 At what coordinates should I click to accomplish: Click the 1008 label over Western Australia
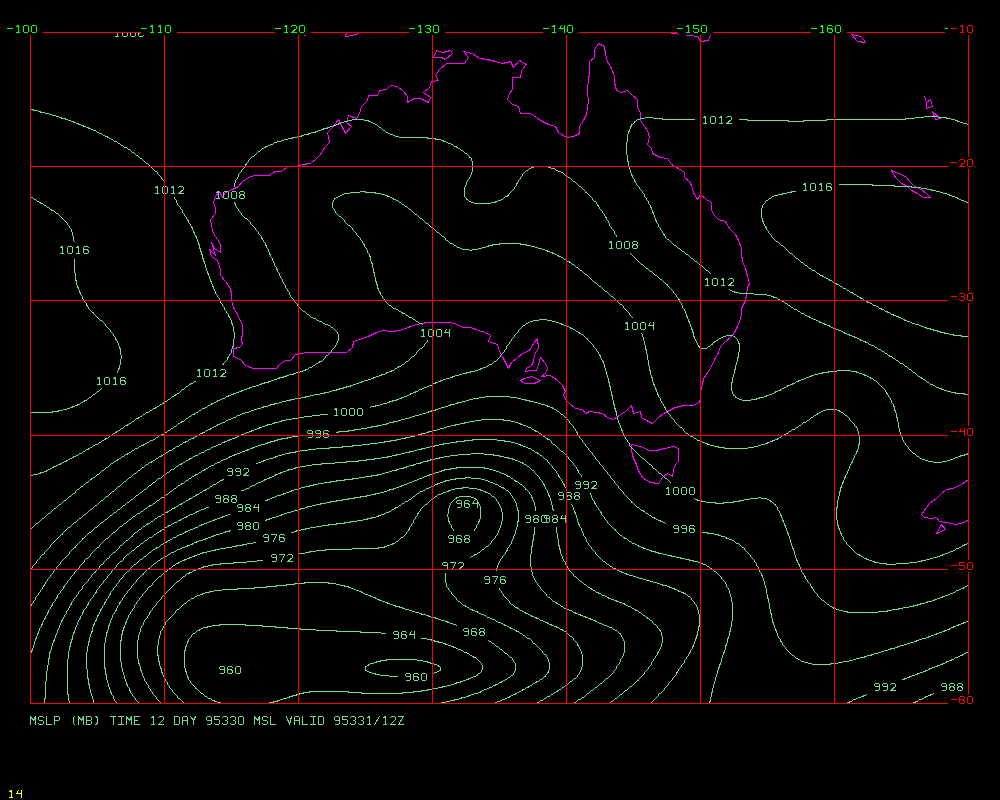coord(230,195)
